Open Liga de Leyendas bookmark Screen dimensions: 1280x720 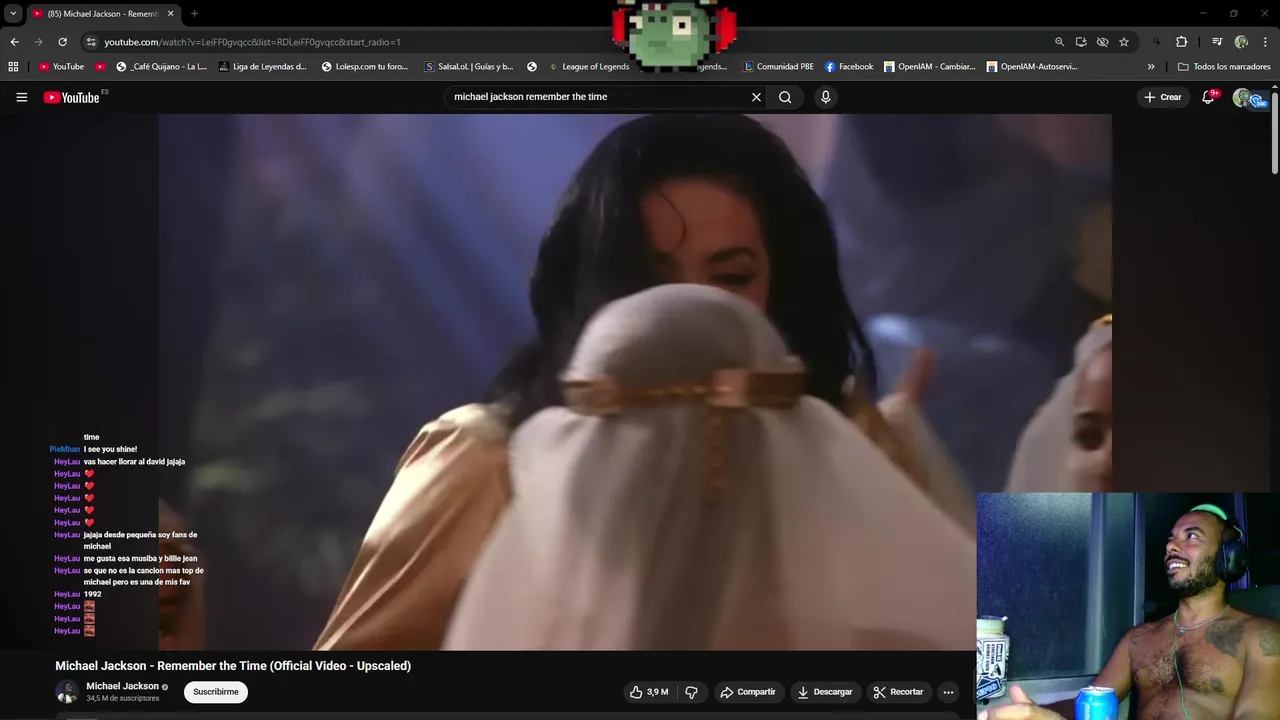tap(263, 67)
